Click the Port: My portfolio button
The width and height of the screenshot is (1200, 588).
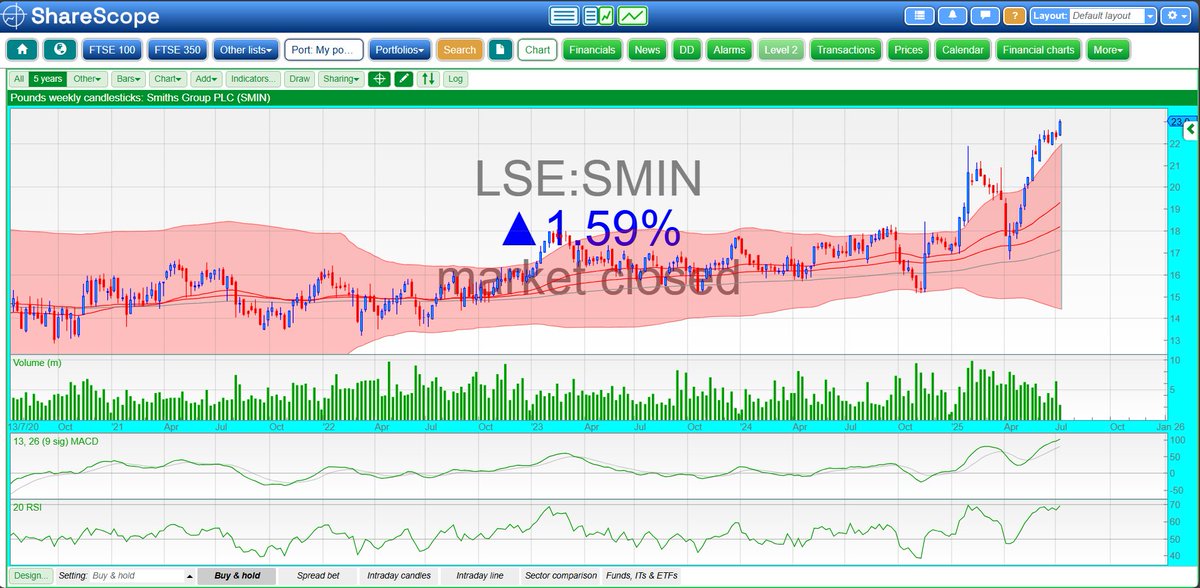click(x=323, y=50)
